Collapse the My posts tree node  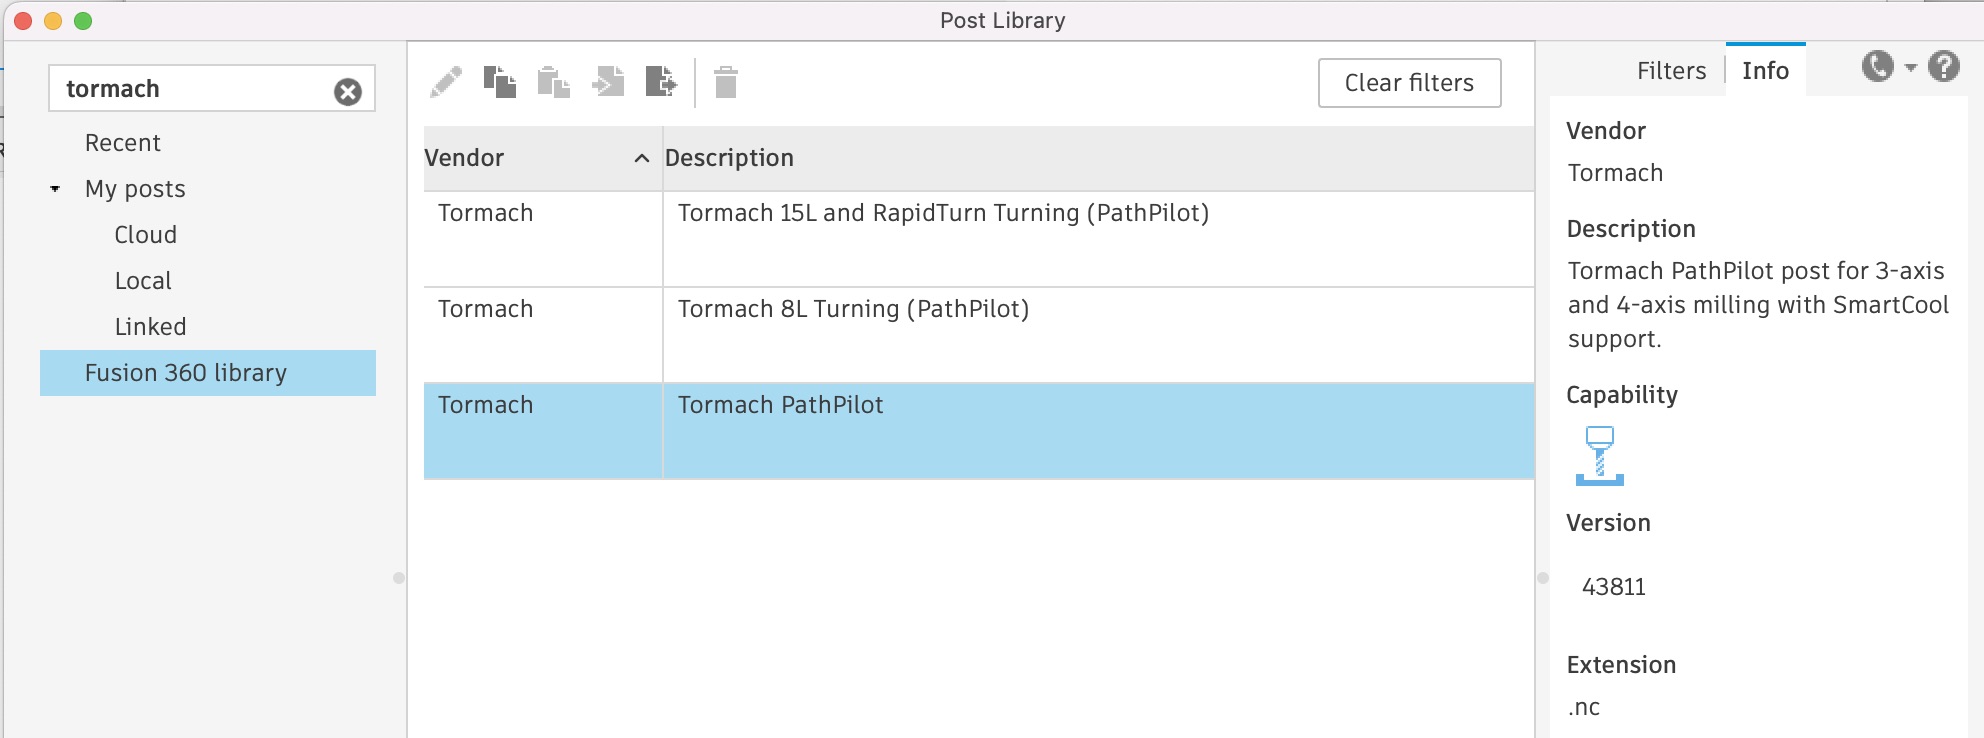pyautogui.click(x=55, y=189)
